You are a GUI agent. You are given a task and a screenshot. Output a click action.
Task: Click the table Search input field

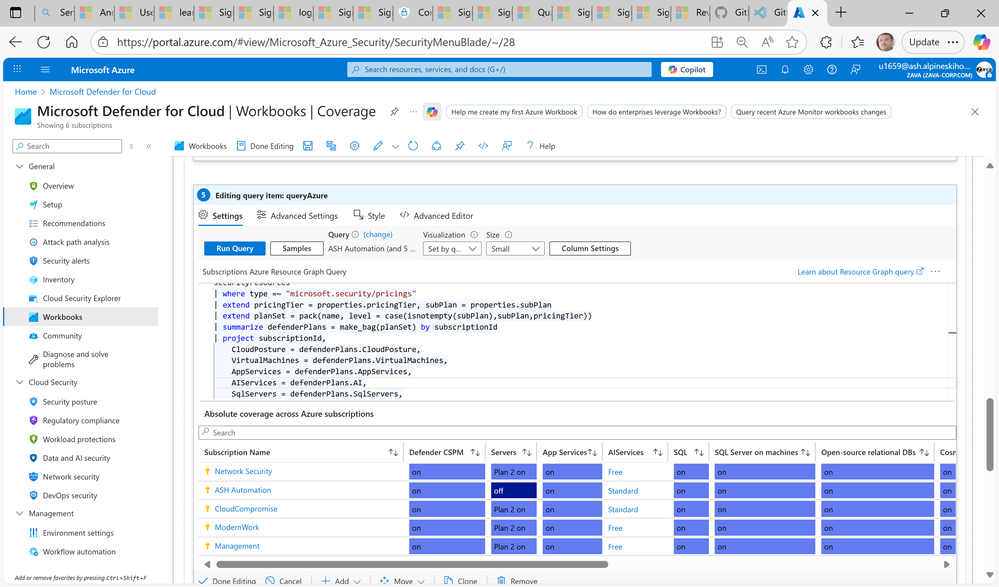pyautogui.click(x=577, y=433)
